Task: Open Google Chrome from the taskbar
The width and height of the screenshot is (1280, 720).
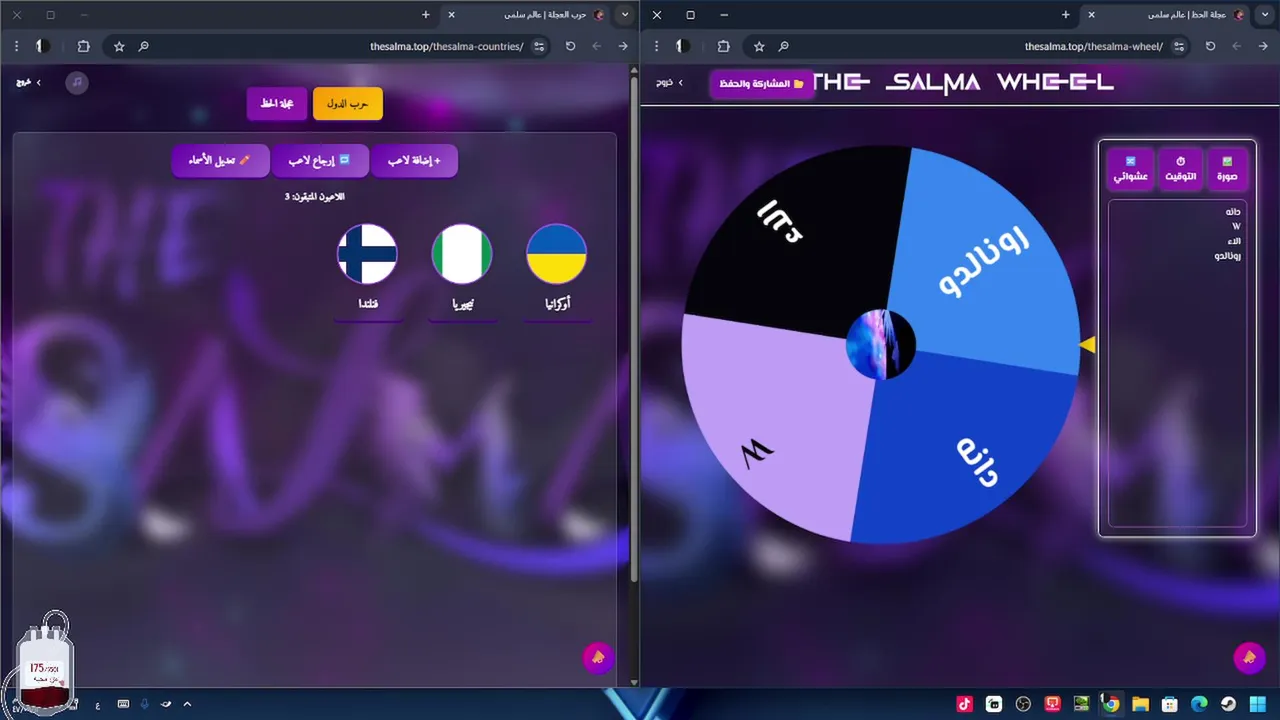Action: (1111, 704)
